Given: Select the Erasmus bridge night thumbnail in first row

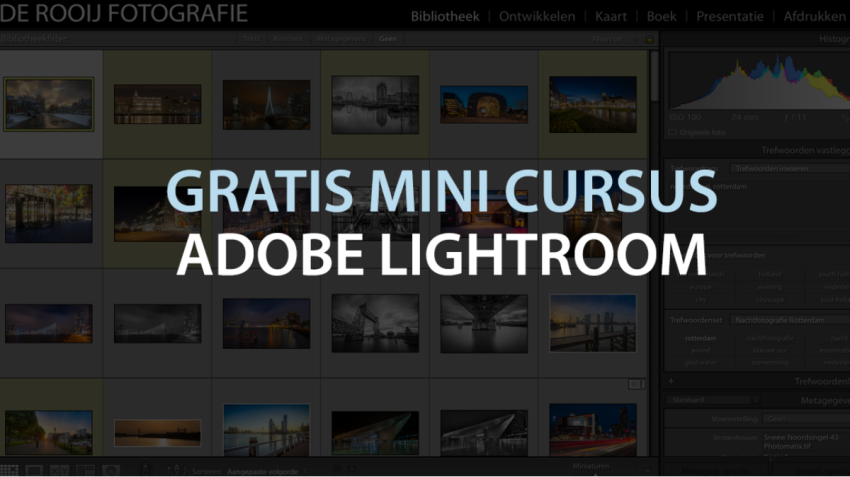Looking at the screenshot, I should pos(266,105).
